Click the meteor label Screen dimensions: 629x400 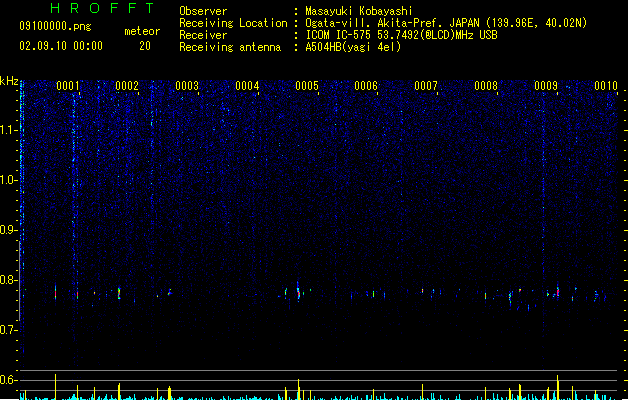[142, 31]
